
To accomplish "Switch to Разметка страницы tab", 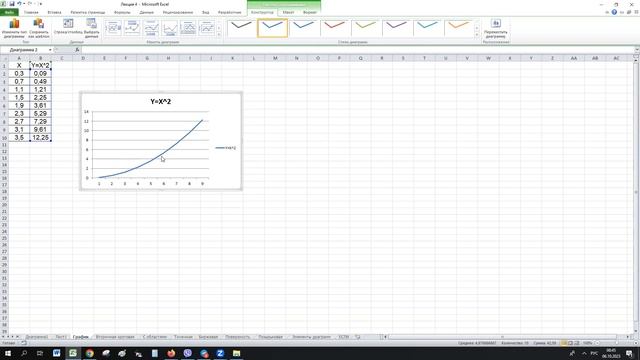I will click(x=88, y=12).
